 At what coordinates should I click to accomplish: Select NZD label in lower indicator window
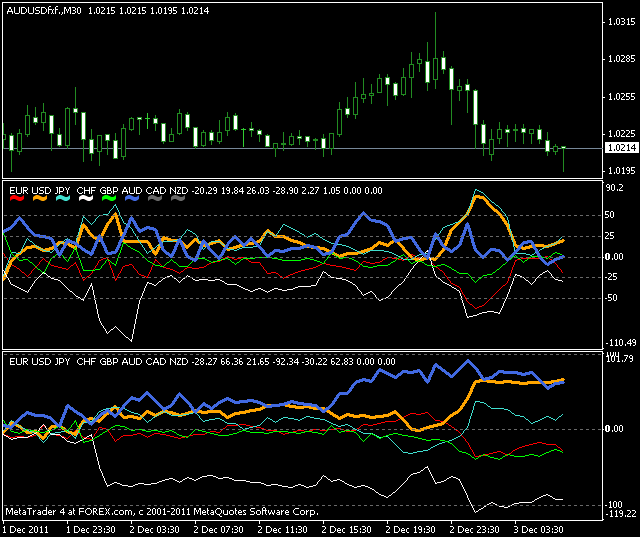click(179, 362)
